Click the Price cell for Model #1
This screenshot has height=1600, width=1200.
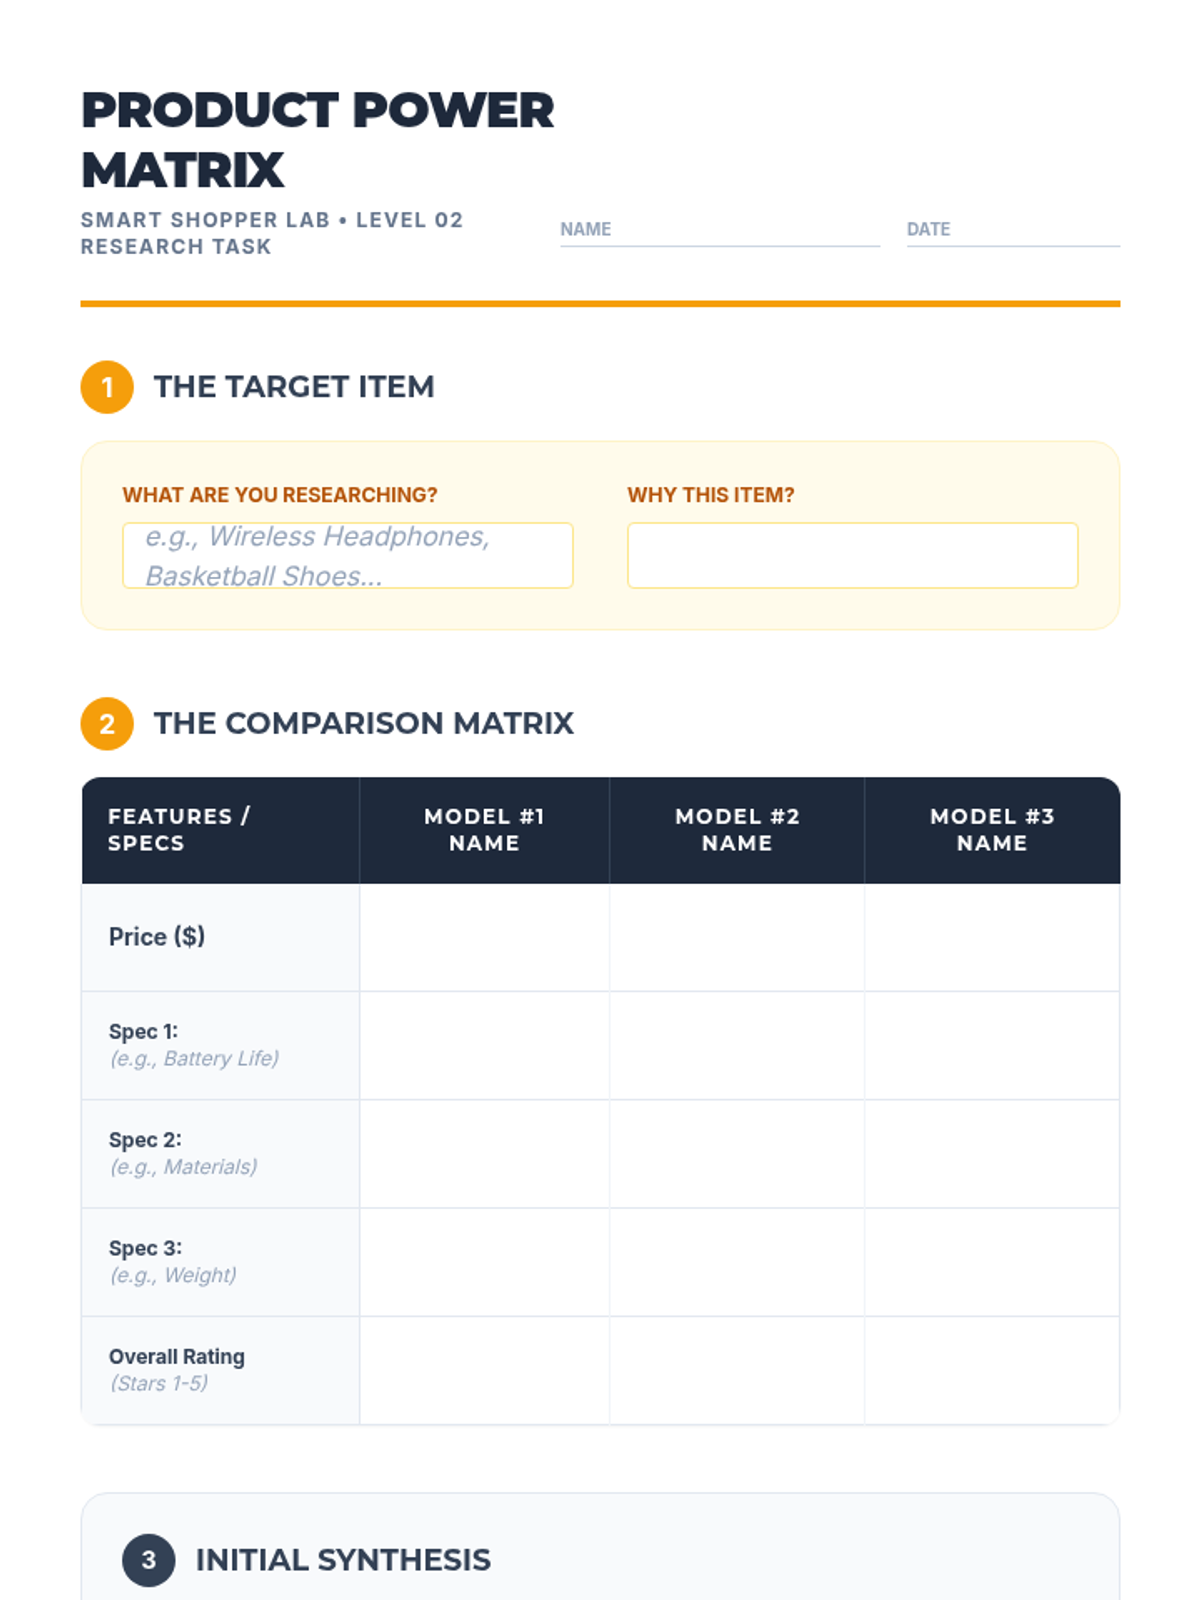[484, 938]
